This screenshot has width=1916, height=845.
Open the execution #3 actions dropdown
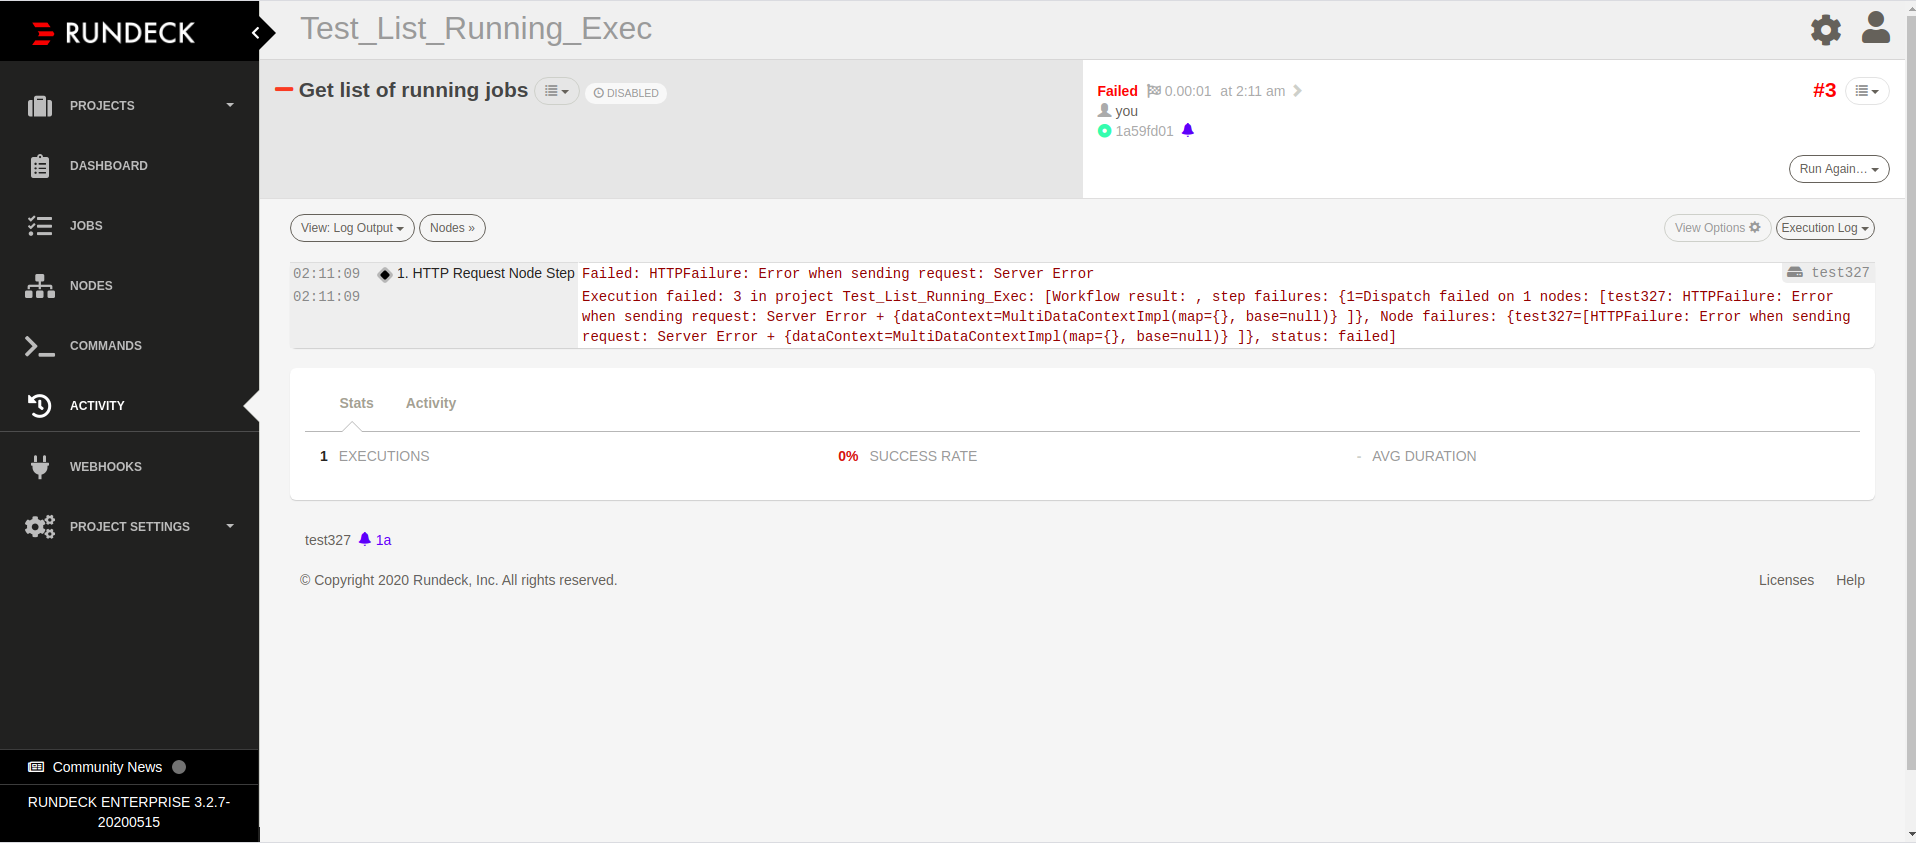click(1867, 91)
